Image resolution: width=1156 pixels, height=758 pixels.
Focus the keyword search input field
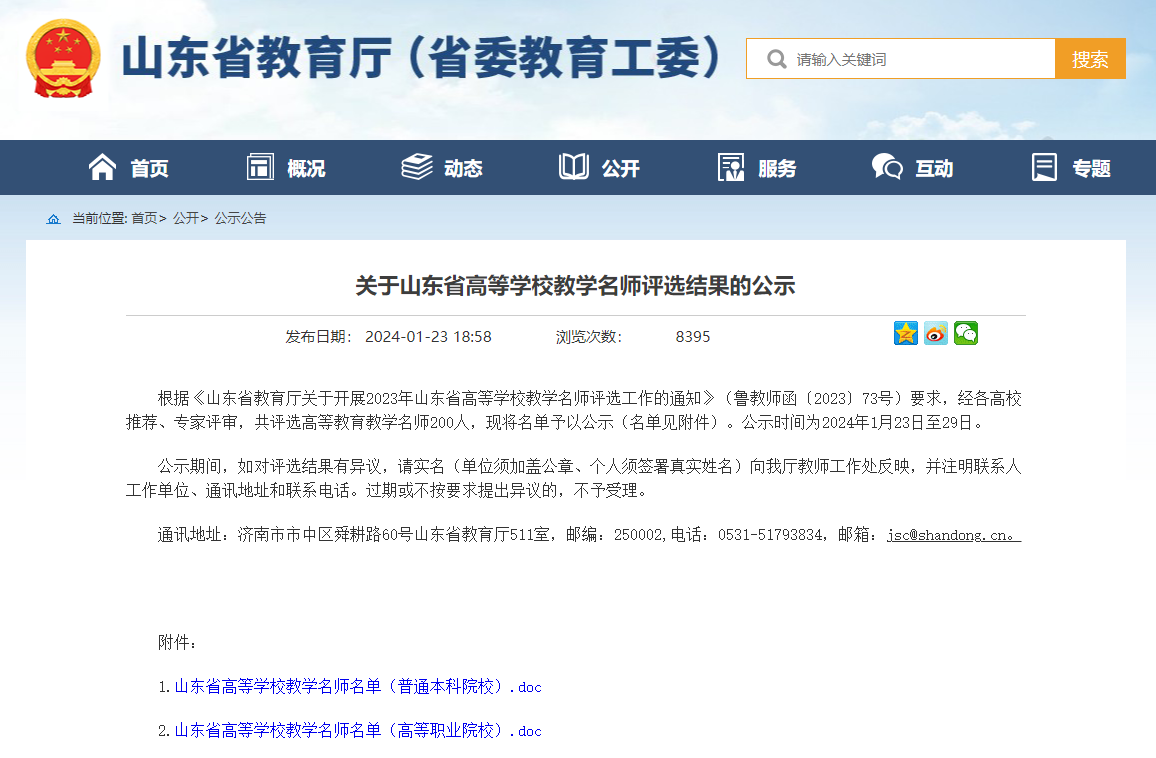[x=920, y=59]
